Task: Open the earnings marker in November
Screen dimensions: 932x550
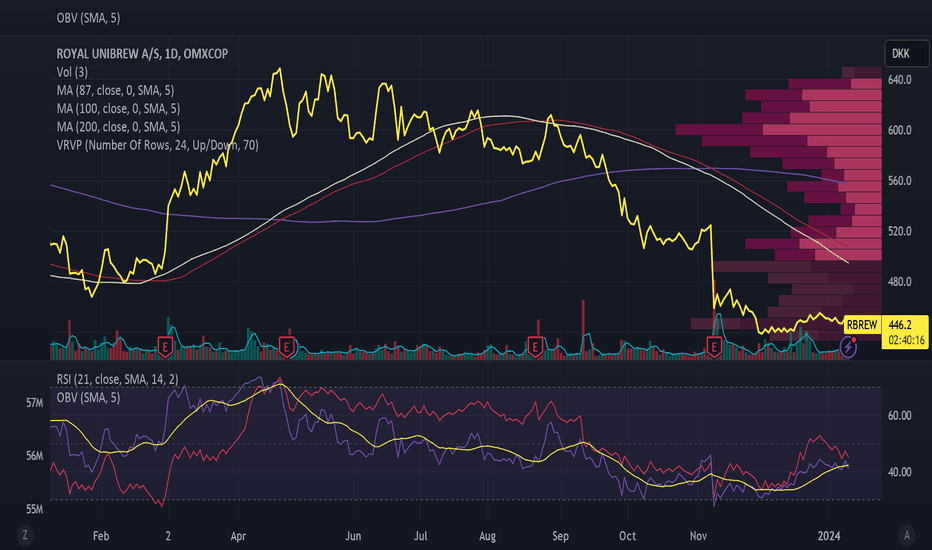Action: tap(714, 346)
